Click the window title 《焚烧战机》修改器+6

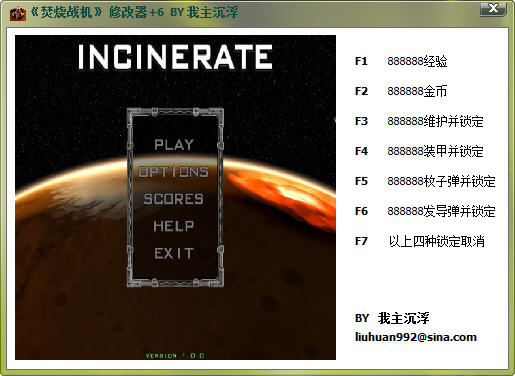pyautogui.click(x=97, y=13)
